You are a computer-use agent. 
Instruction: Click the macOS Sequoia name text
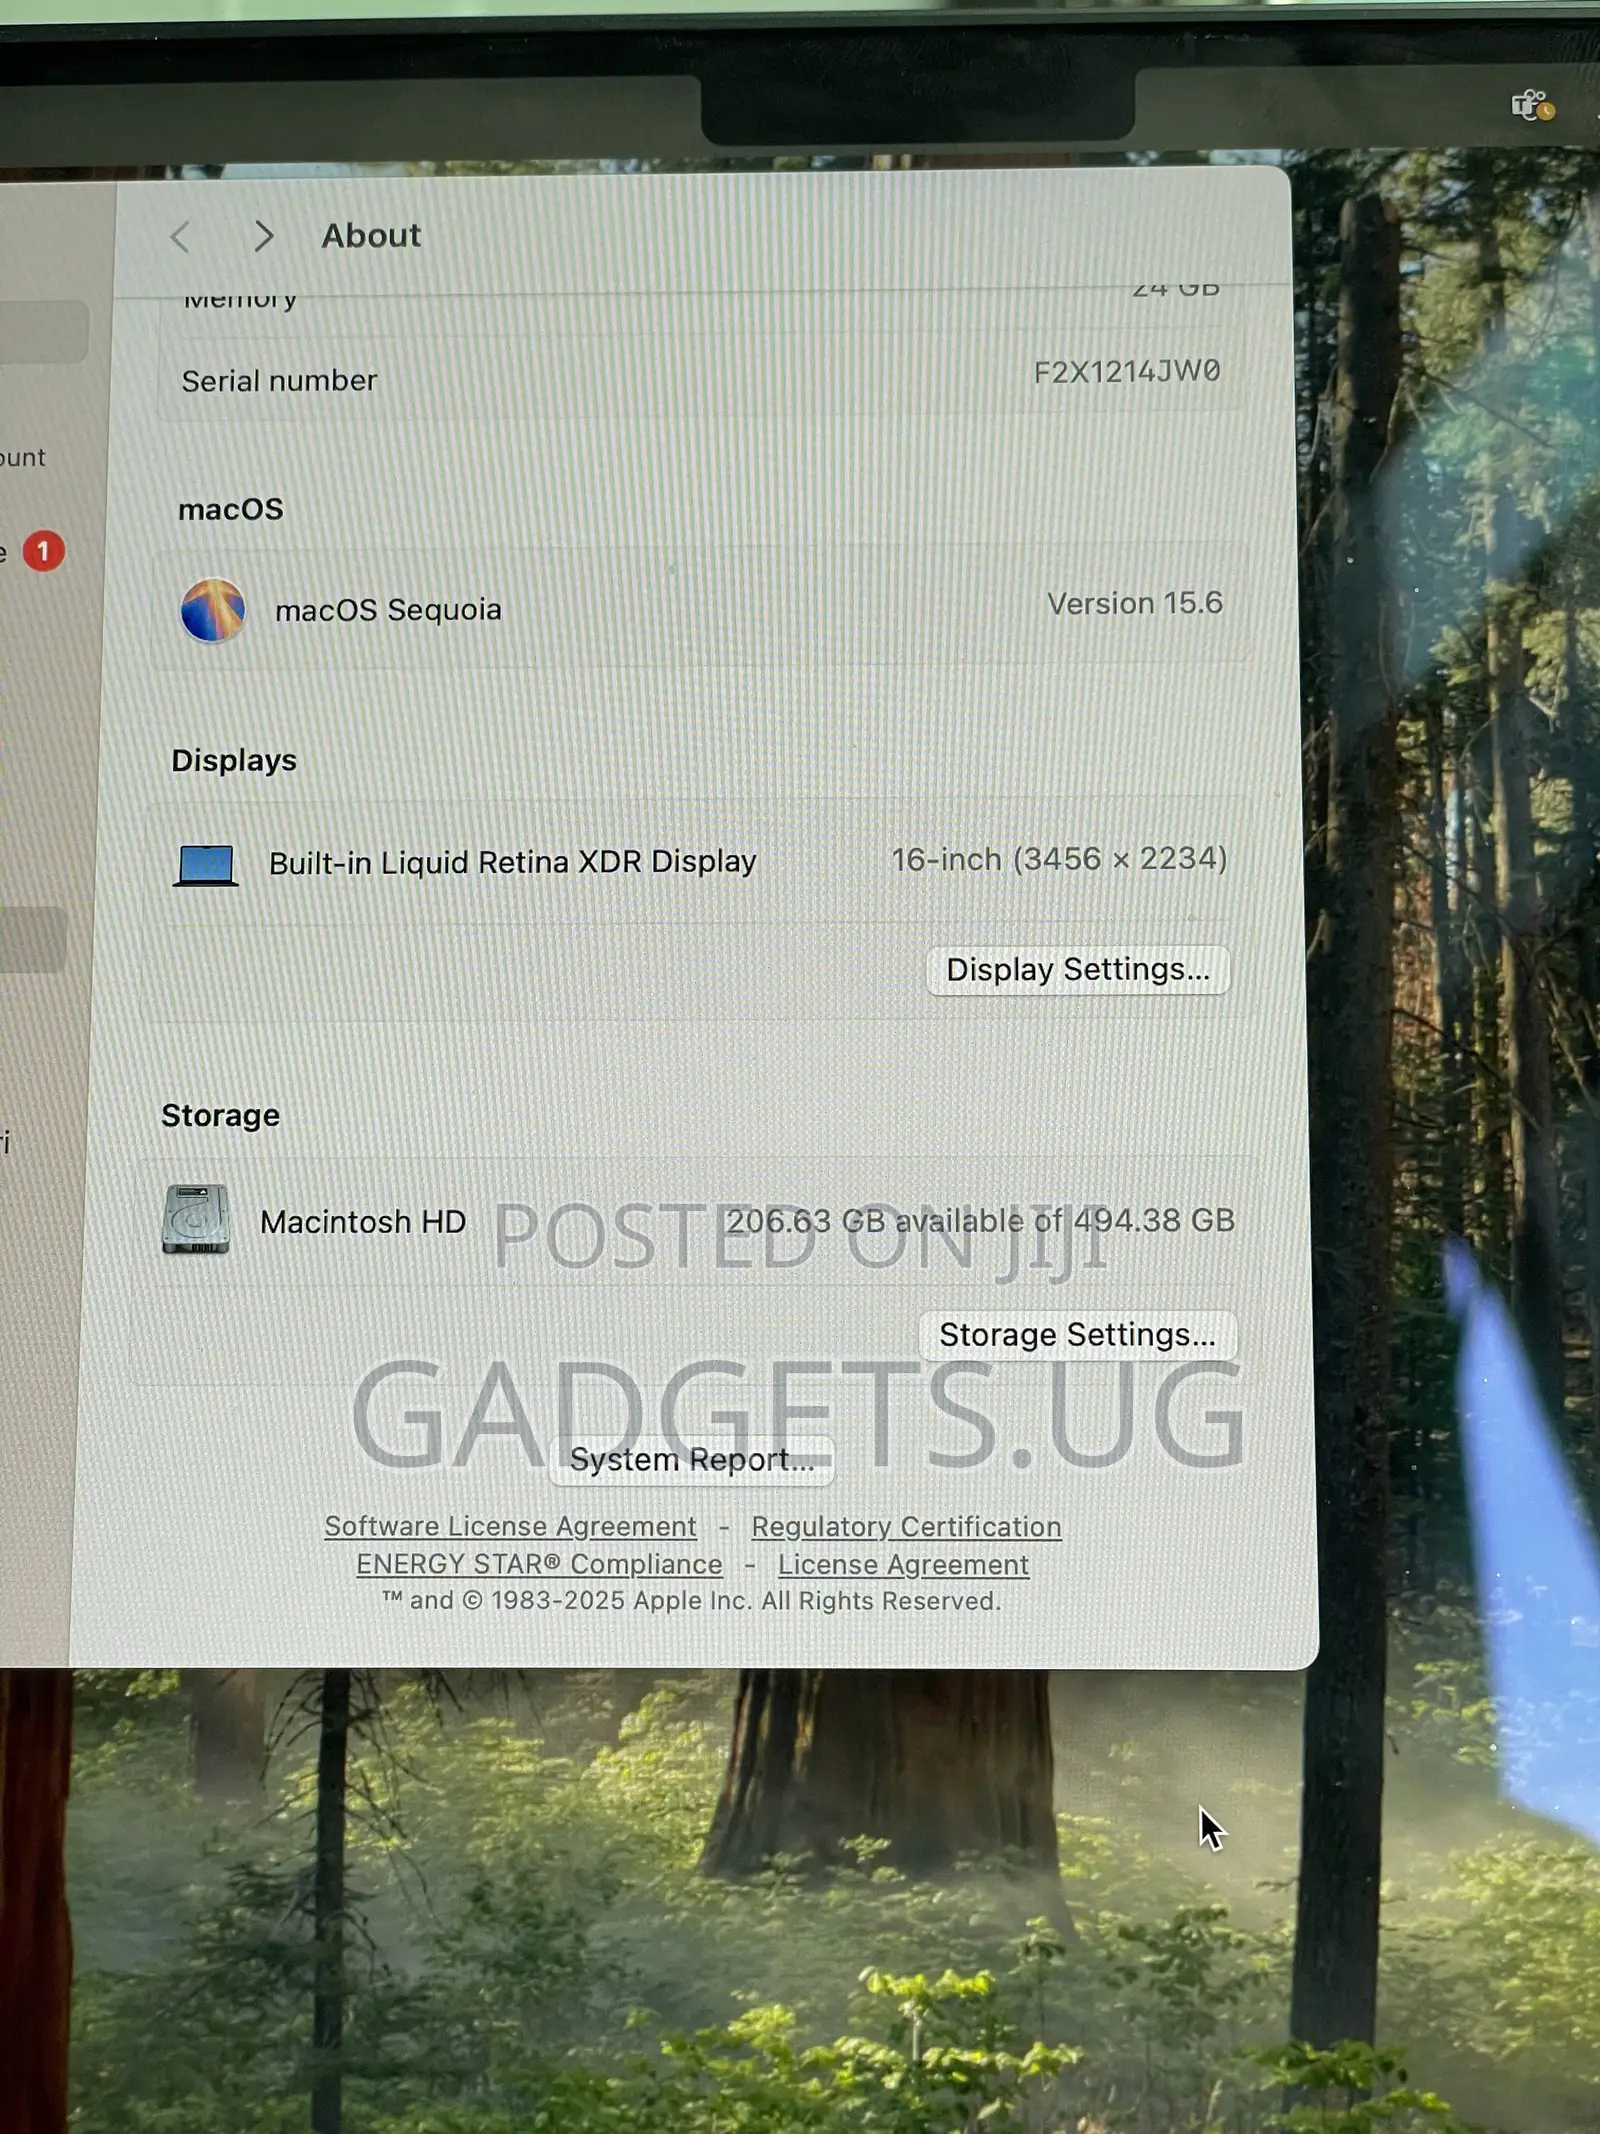tap(388, 610)
